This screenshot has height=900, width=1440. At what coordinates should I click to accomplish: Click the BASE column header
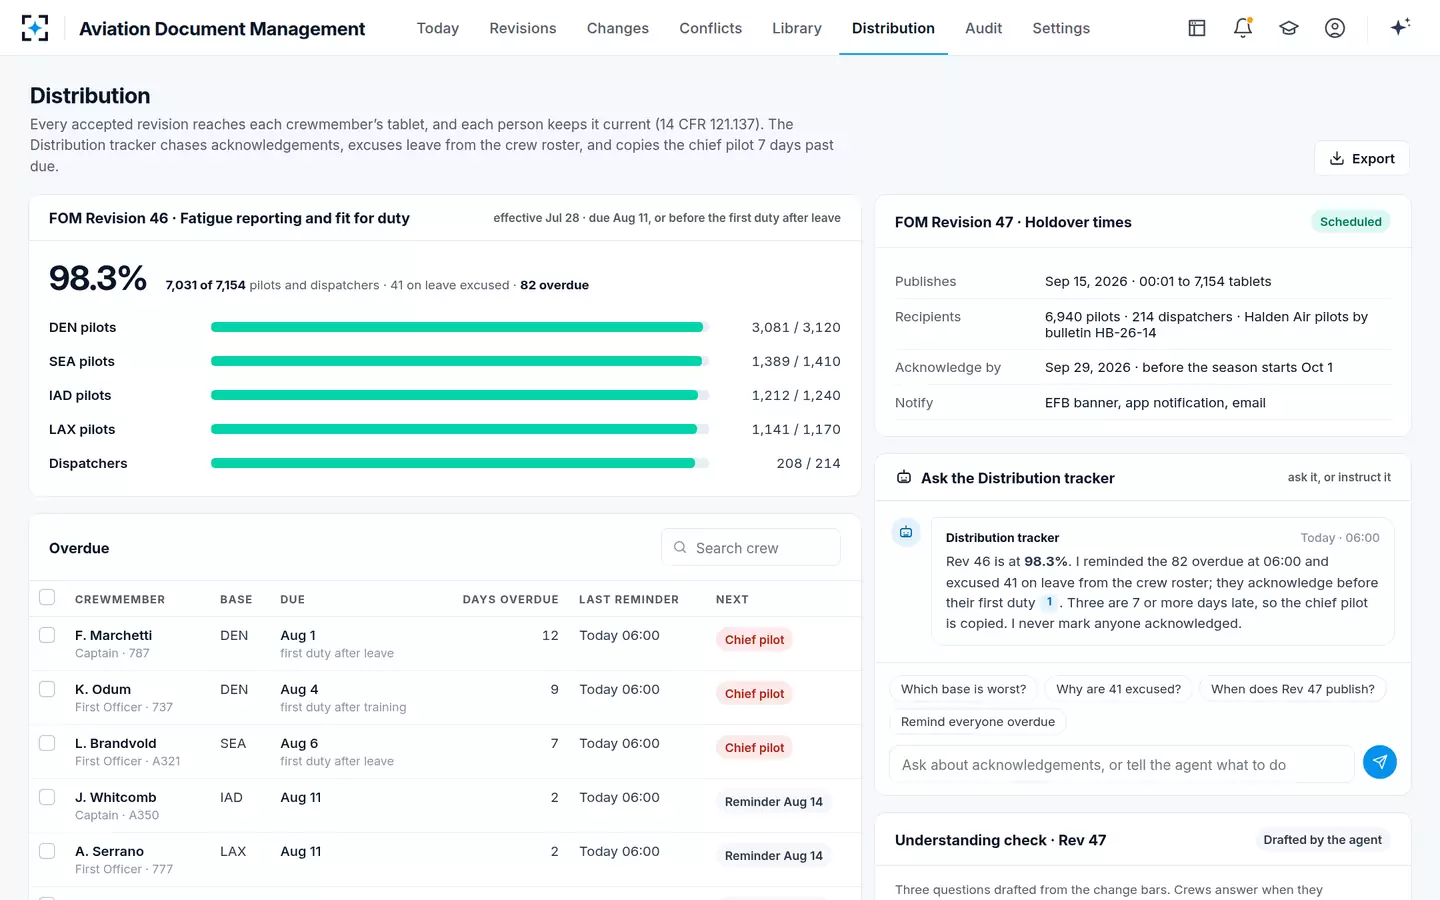click(236, 600)
